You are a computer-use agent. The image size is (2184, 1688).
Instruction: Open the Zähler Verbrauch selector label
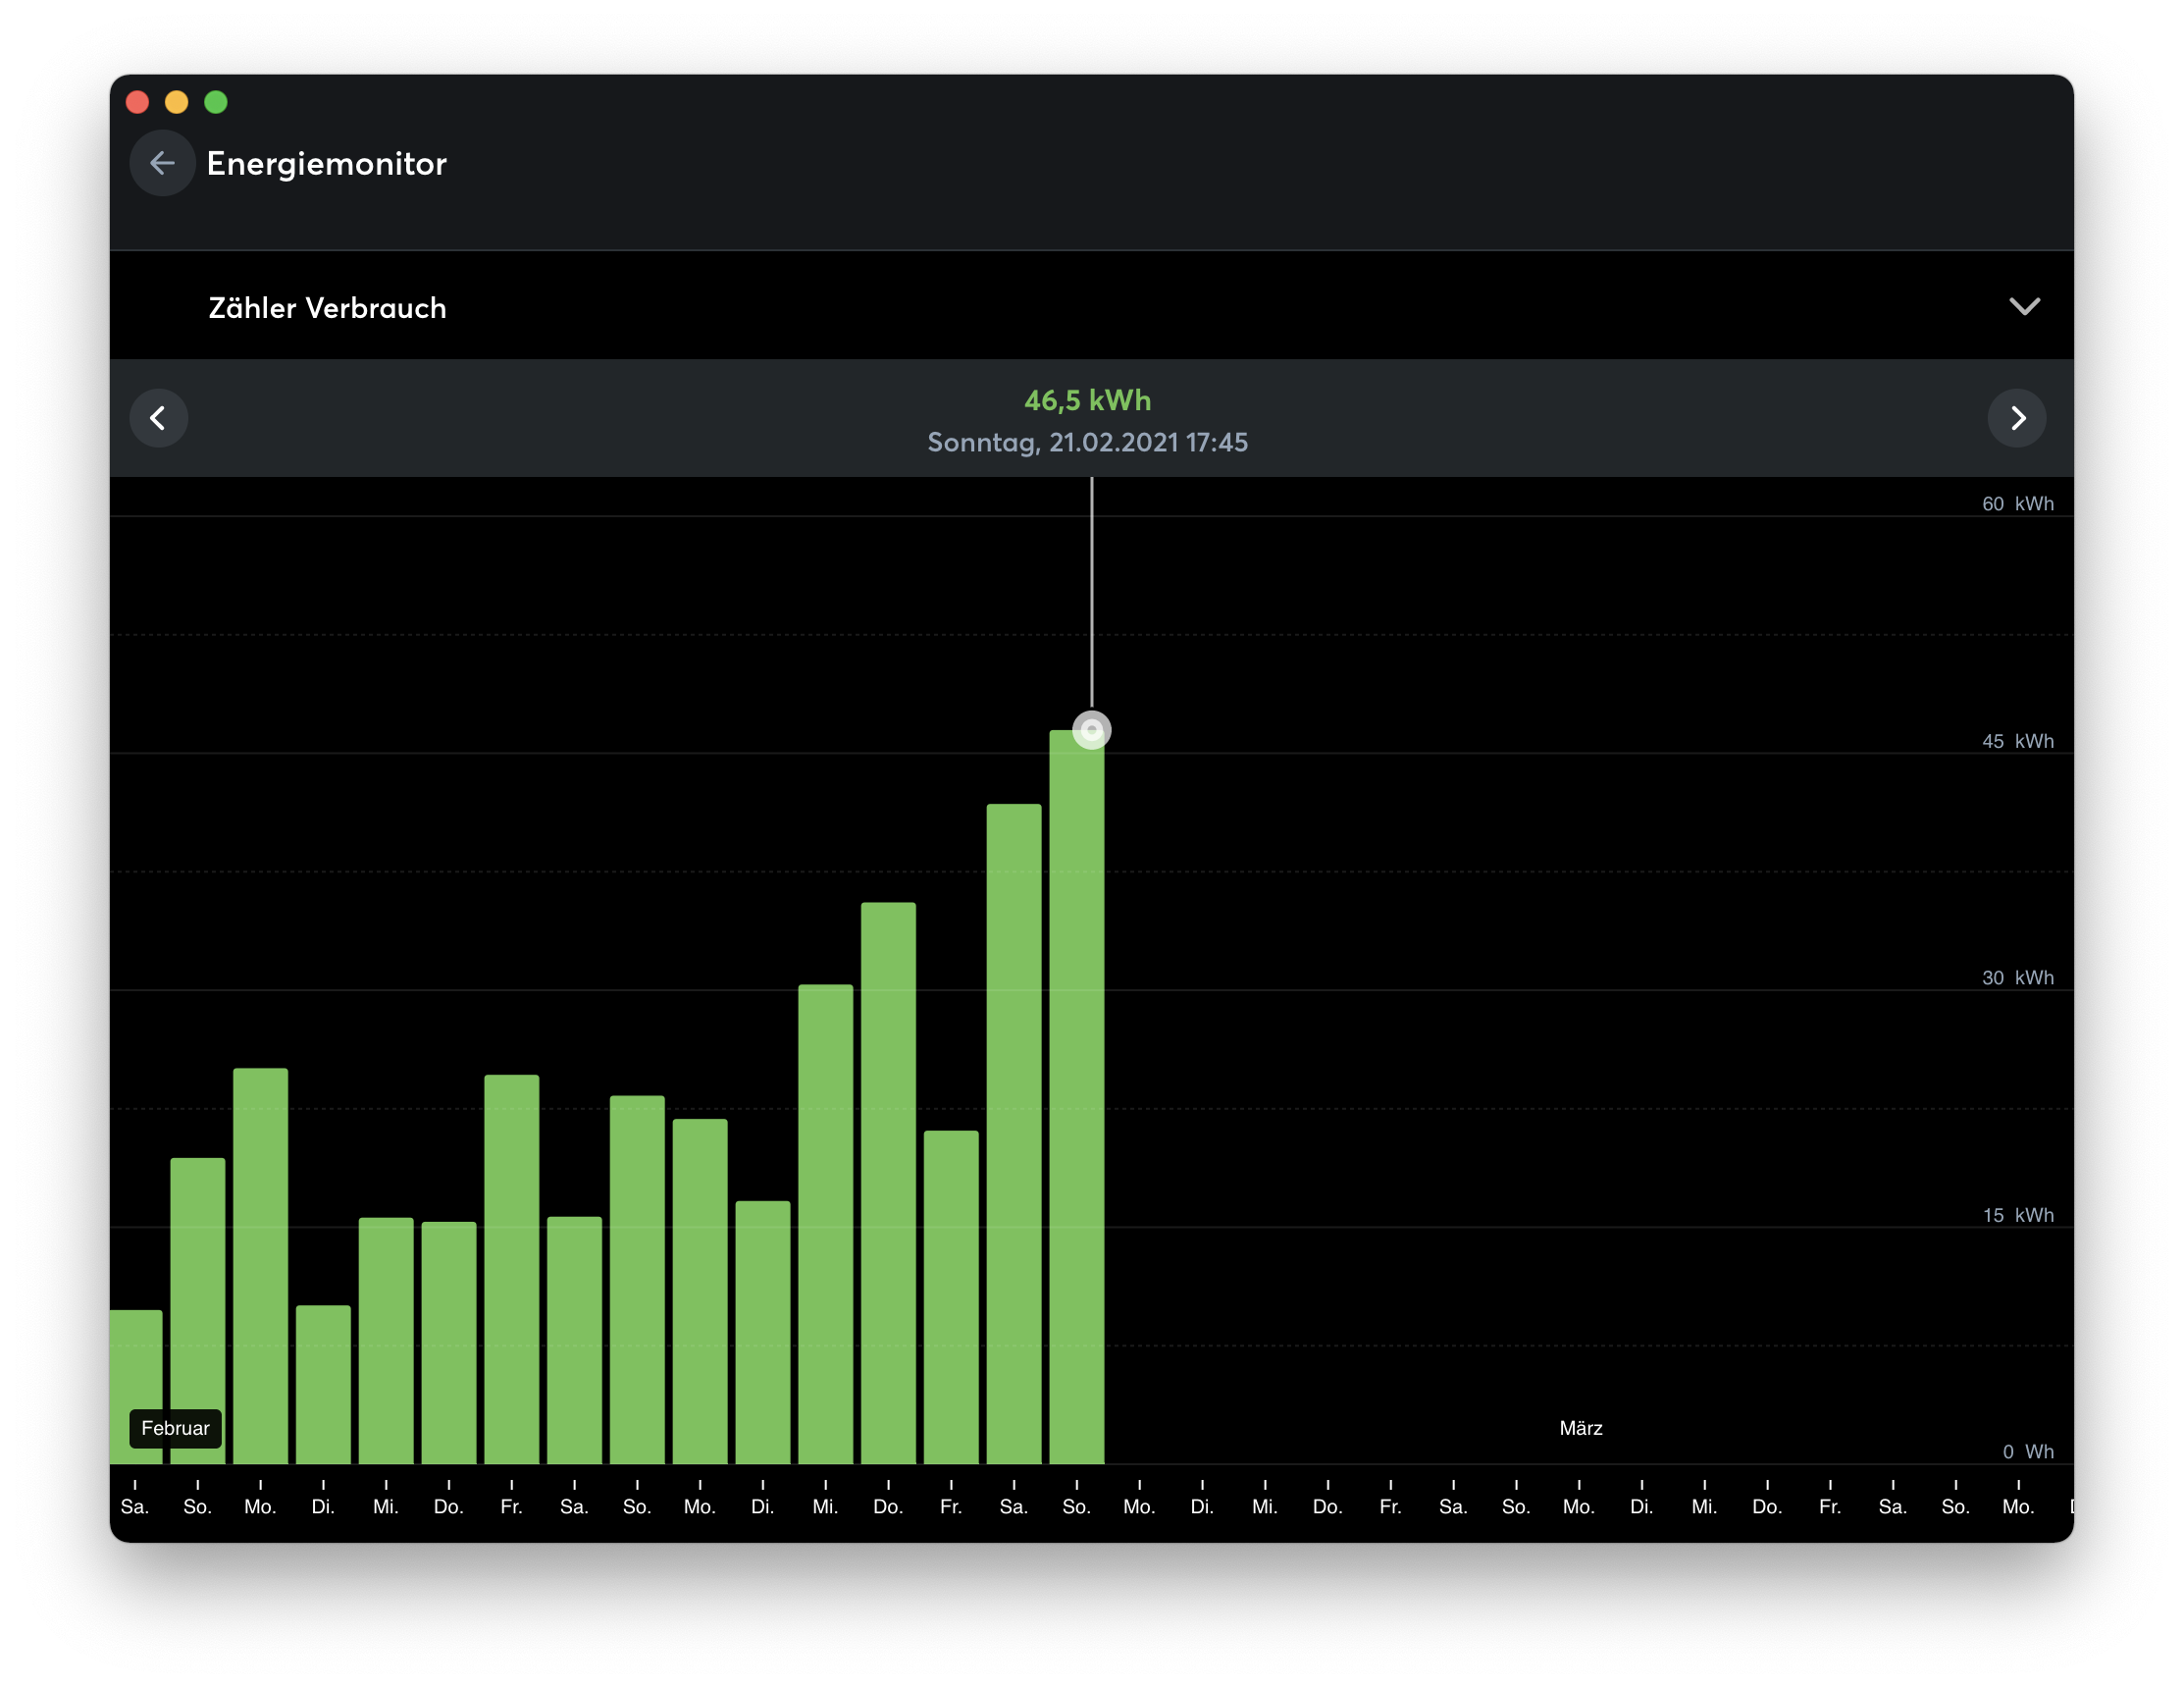[327, 308]
